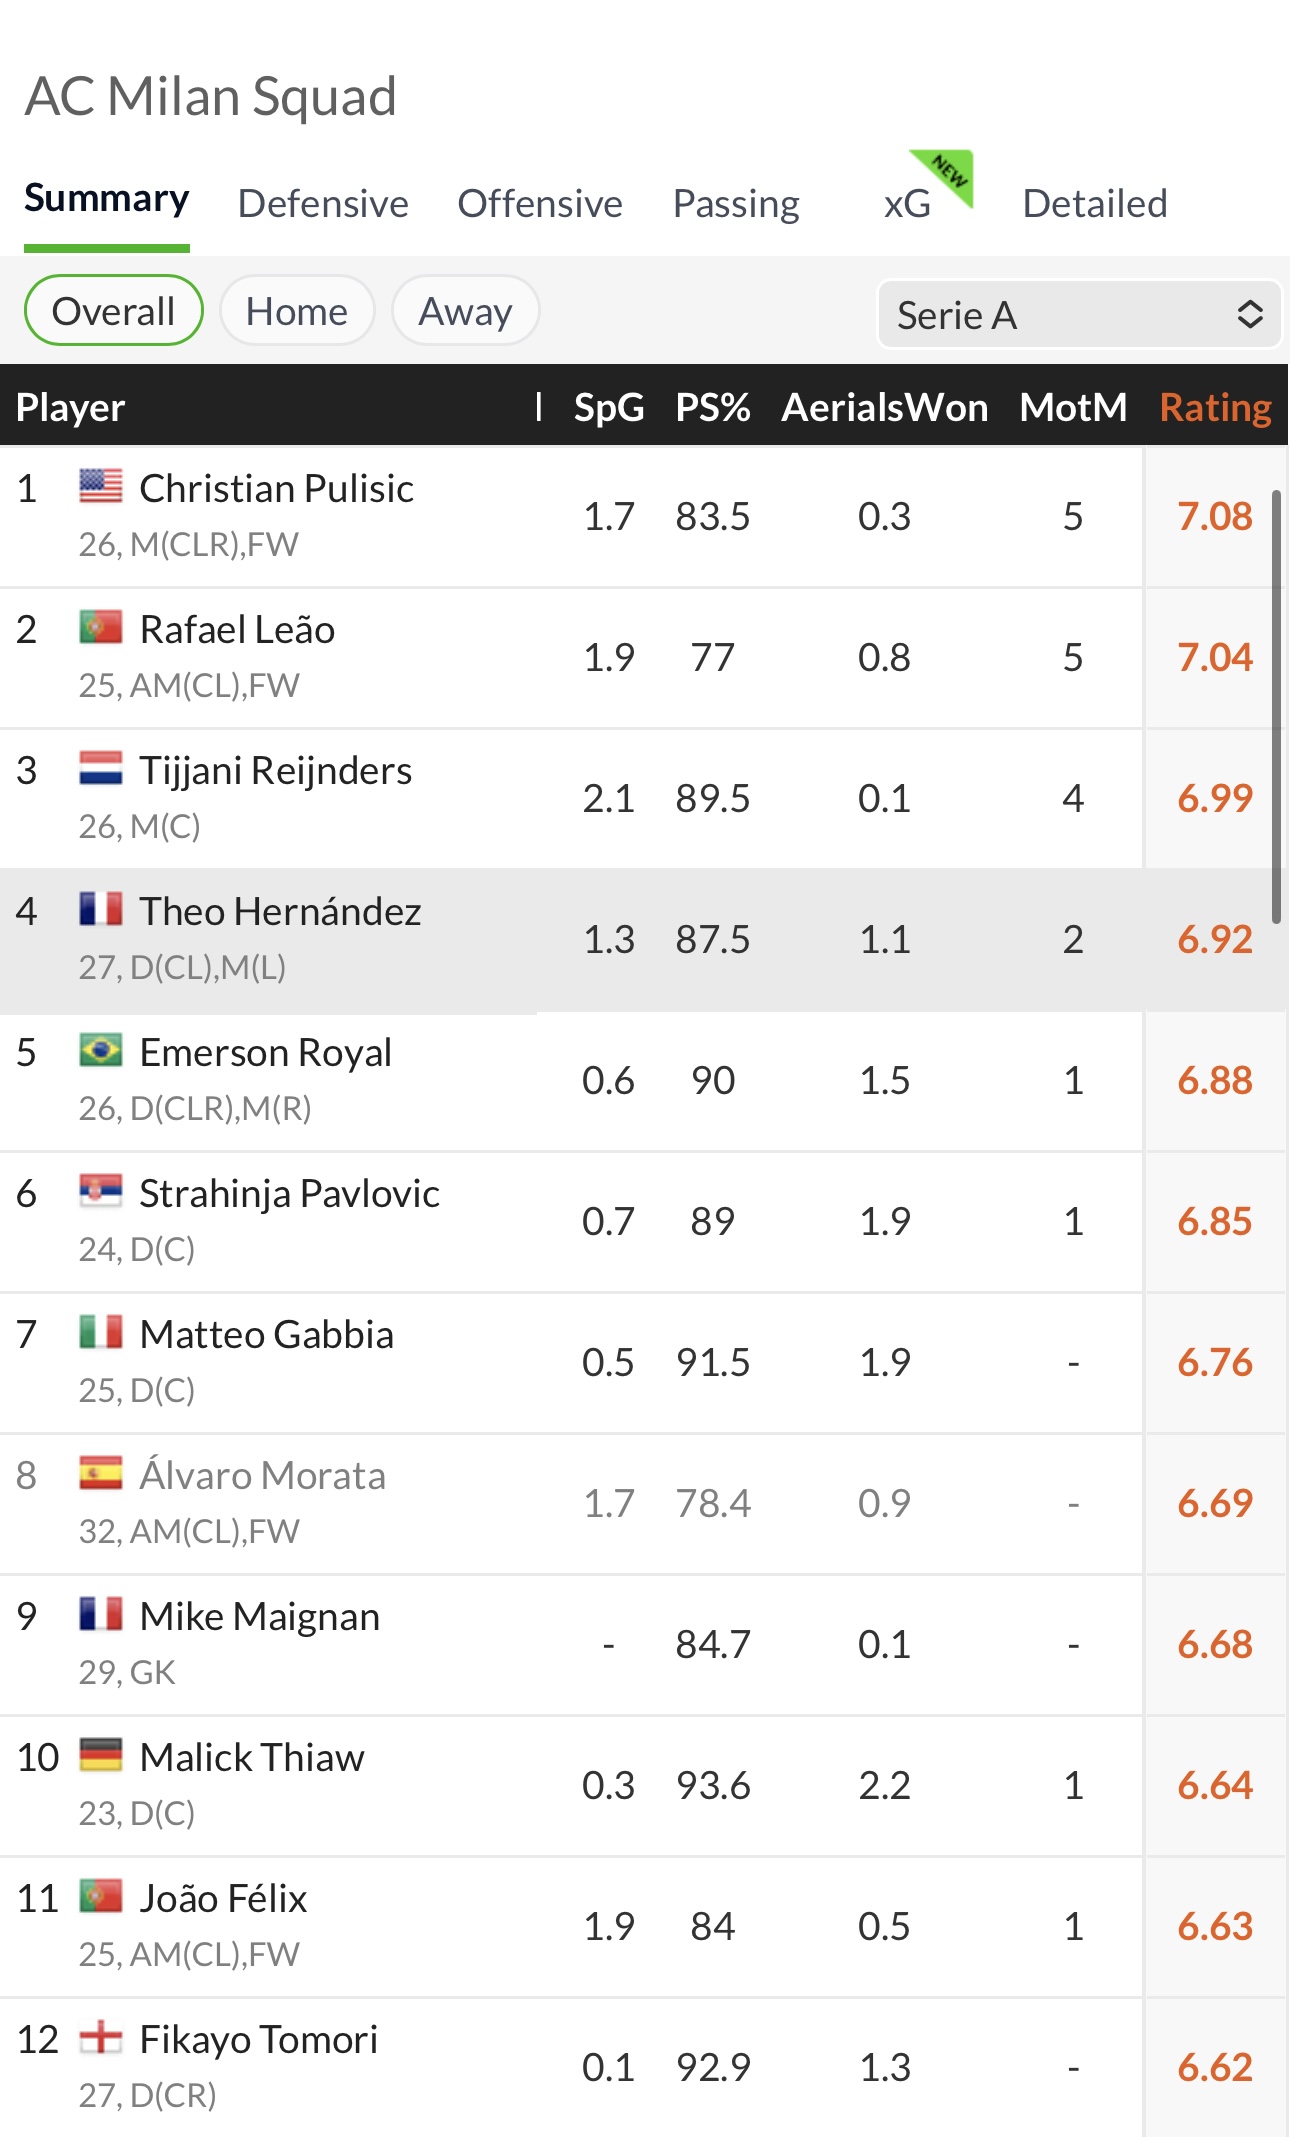Select the Overall filter pill
Image resolution: width=1290 pixels, height=2137 pixels.
pyautogui.click(x=113, y=311)
